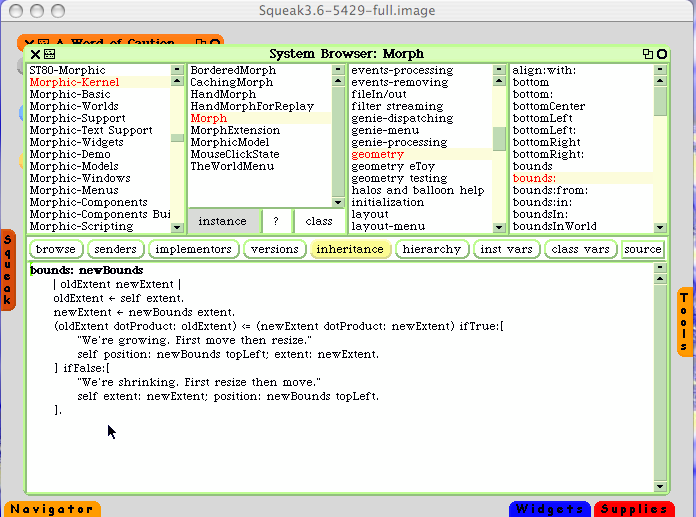Viewport: 696px width, 517px height.
Task: Open the Supplies flap tab
Action: (634, 509)
